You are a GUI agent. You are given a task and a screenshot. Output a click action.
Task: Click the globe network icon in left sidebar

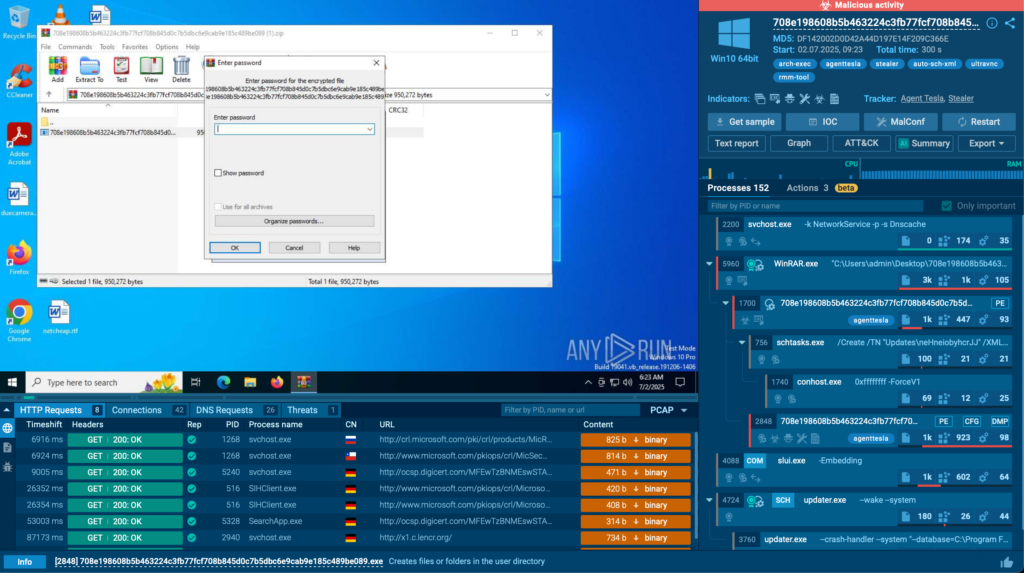pos(8,428)
